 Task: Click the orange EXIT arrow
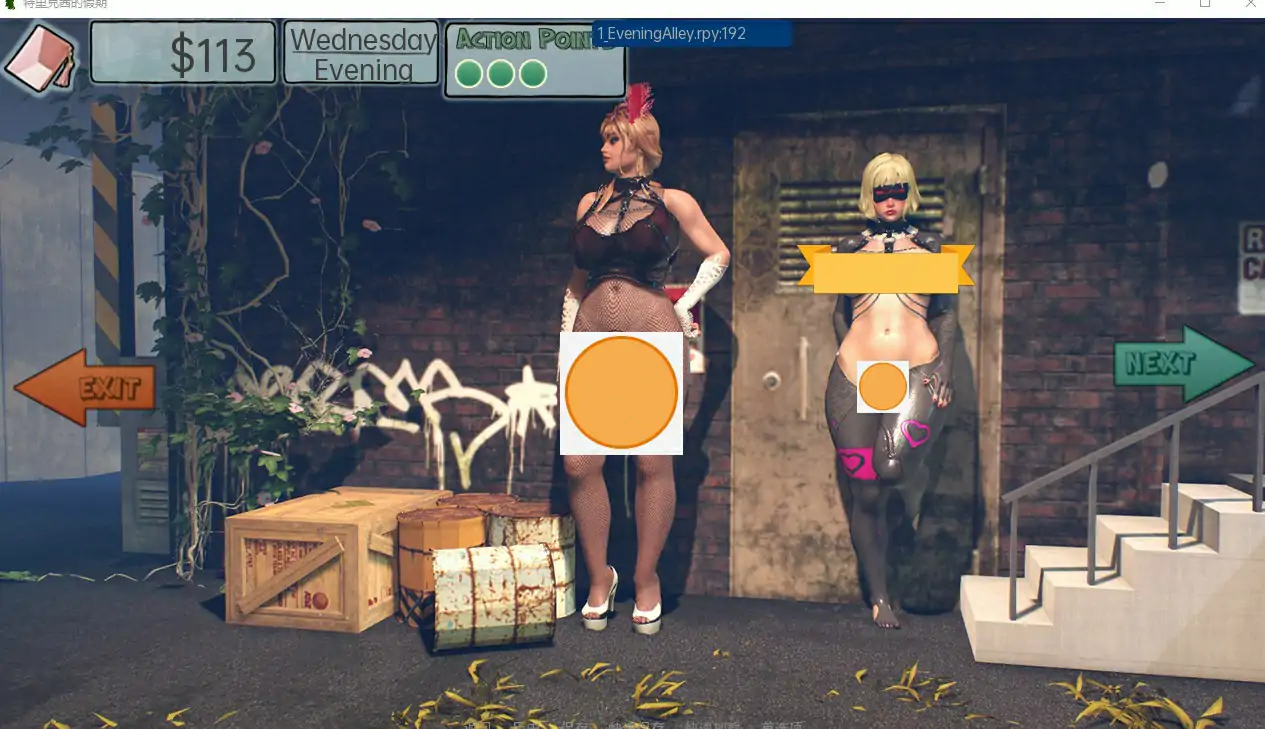click(x=85, y=387)
